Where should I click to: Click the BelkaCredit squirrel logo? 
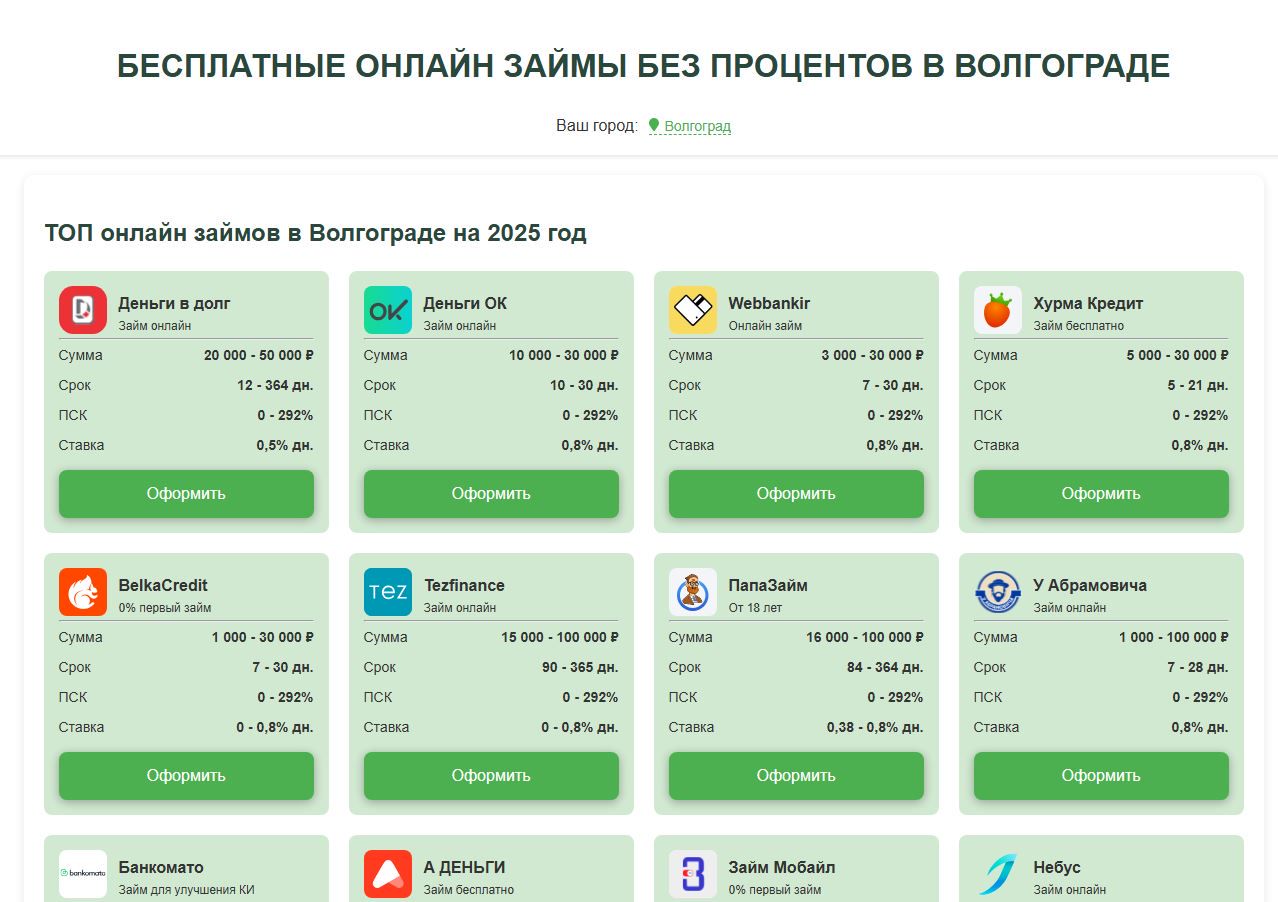pos(82,592)
